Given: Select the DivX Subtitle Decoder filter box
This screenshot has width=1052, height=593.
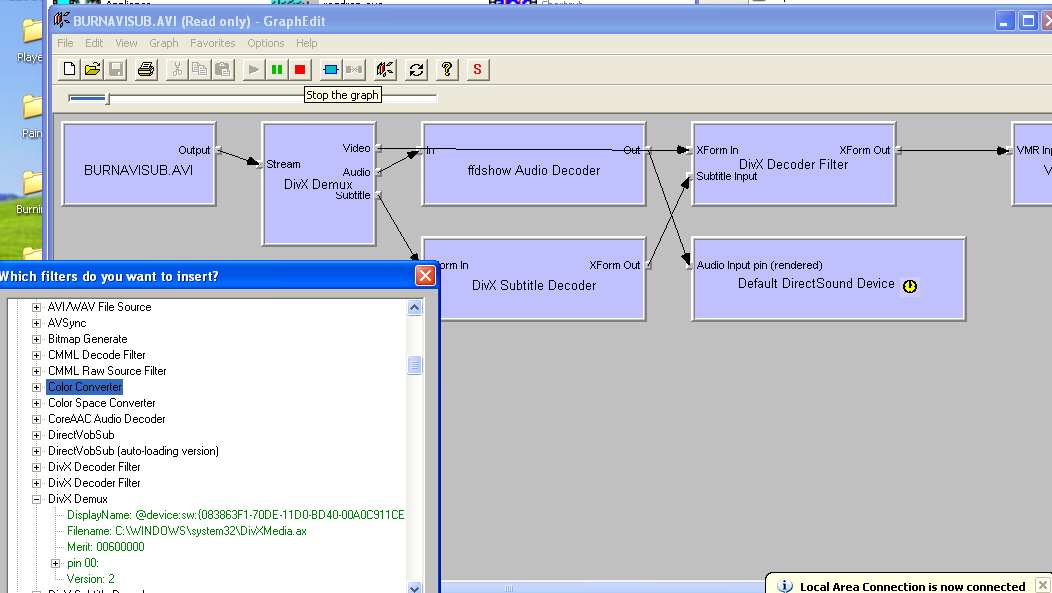Looking at the screenshot, I should pyautogui.click(x=534, y=278).
